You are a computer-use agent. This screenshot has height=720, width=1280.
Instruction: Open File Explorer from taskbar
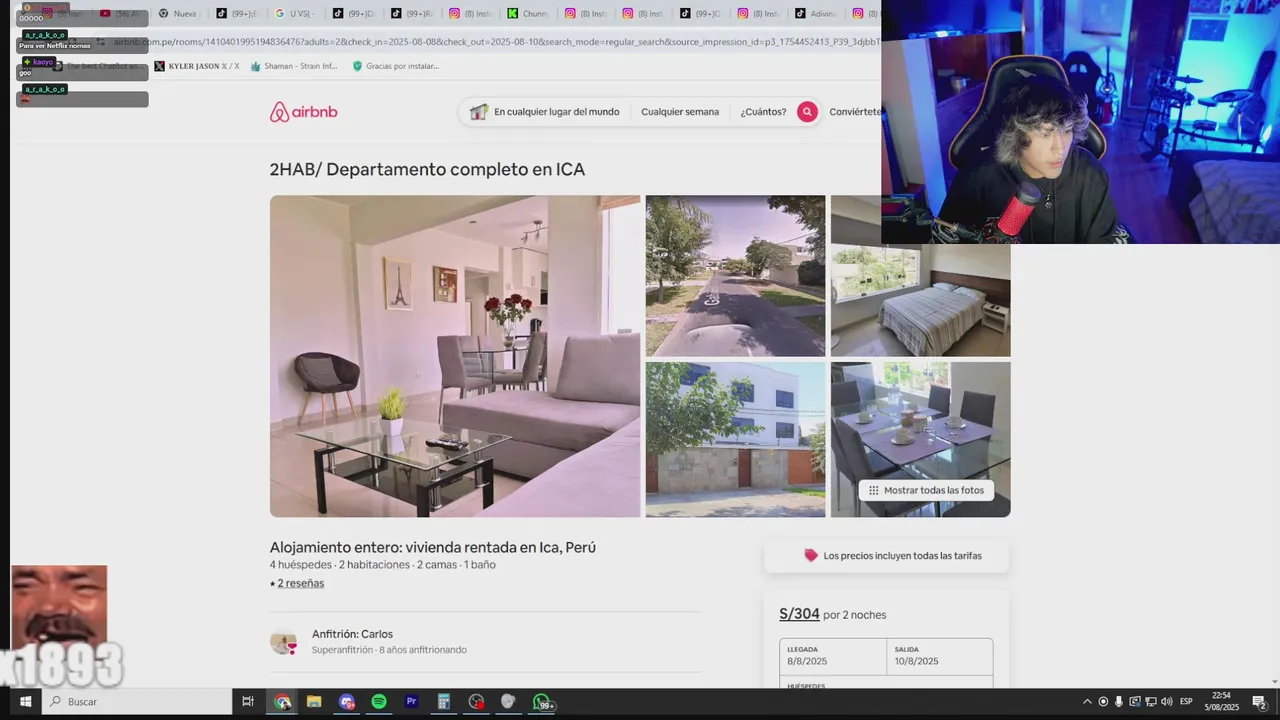[x=314, y=702]
